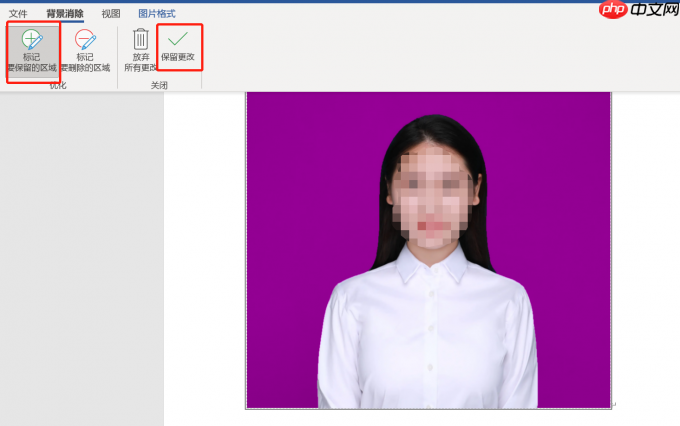The width and height of the screenshot is (680, 426).
Task: Discard all changes via trash icon (放弃所有更改)
Action: (x=141, y=51)
